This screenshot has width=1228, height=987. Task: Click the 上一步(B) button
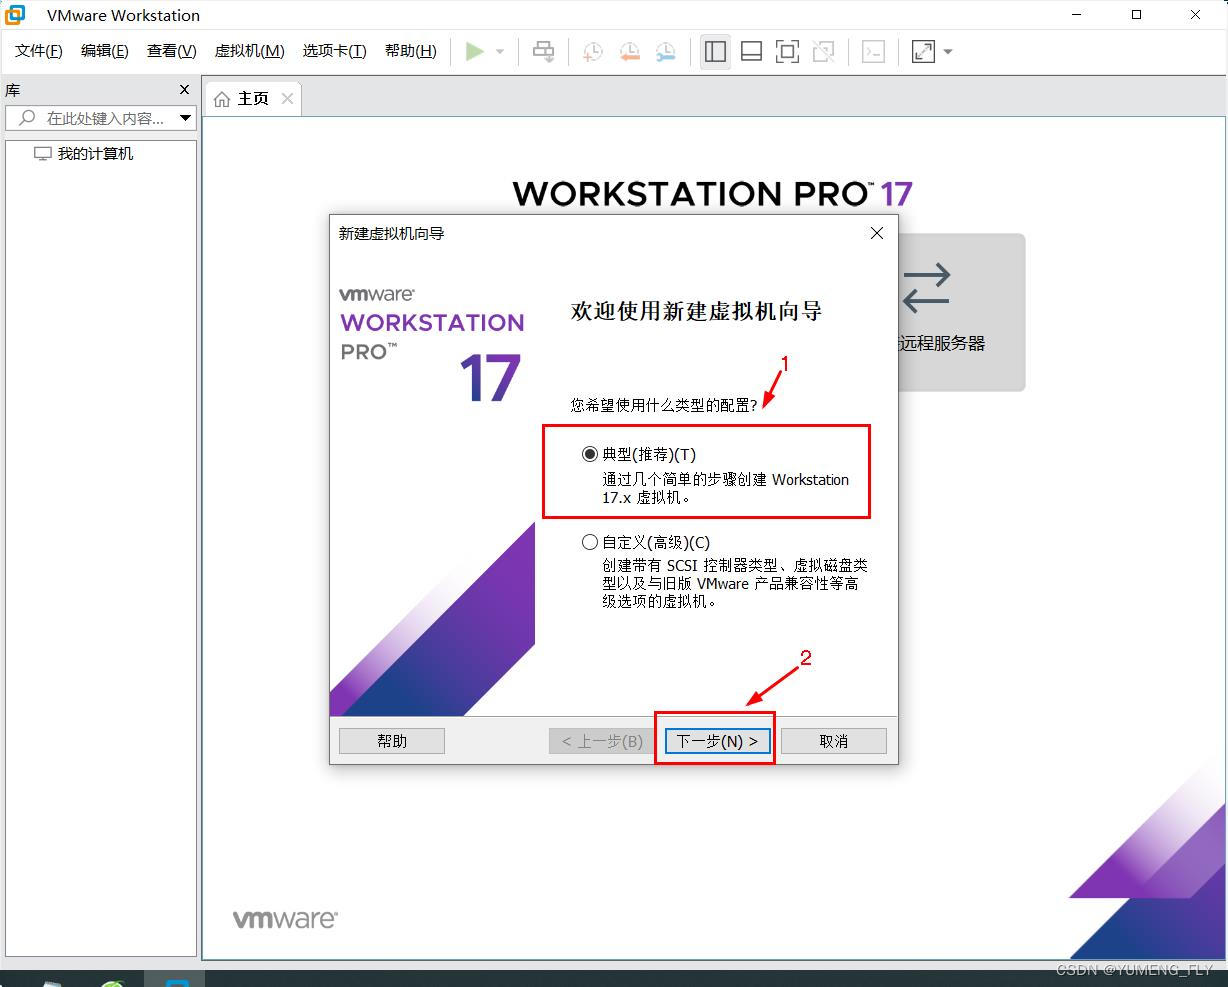(x=602, y=741)
